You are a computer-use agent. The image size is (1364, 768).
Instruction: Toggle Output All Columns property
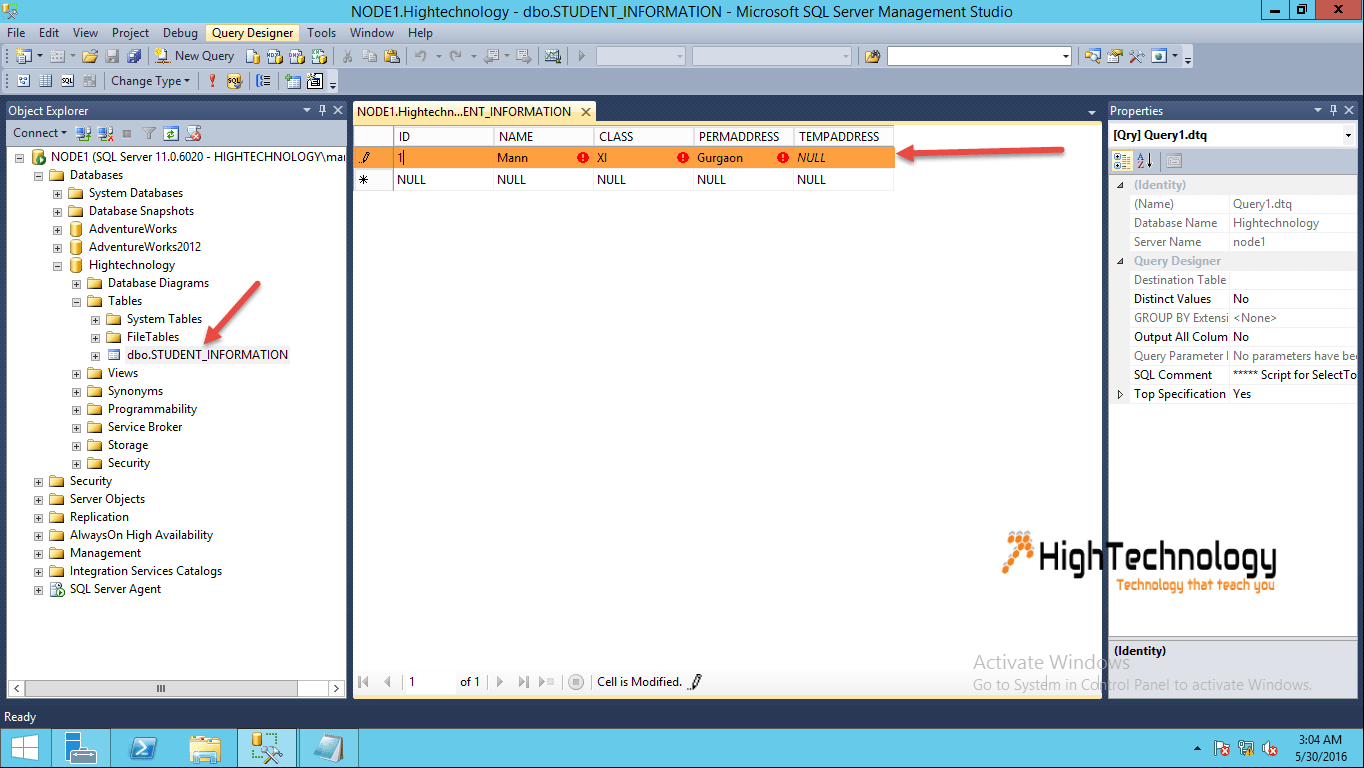[x=1243, y=336]
